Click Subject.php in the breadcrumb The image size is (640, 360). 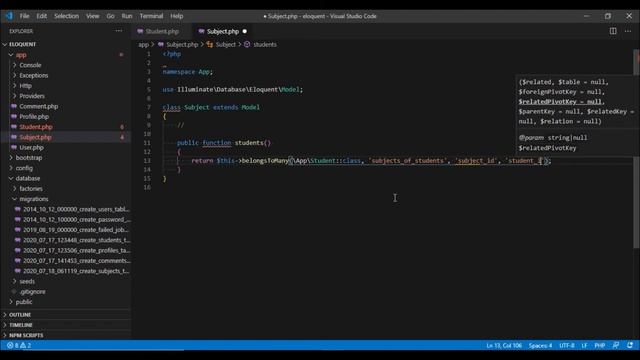point(182,44)
